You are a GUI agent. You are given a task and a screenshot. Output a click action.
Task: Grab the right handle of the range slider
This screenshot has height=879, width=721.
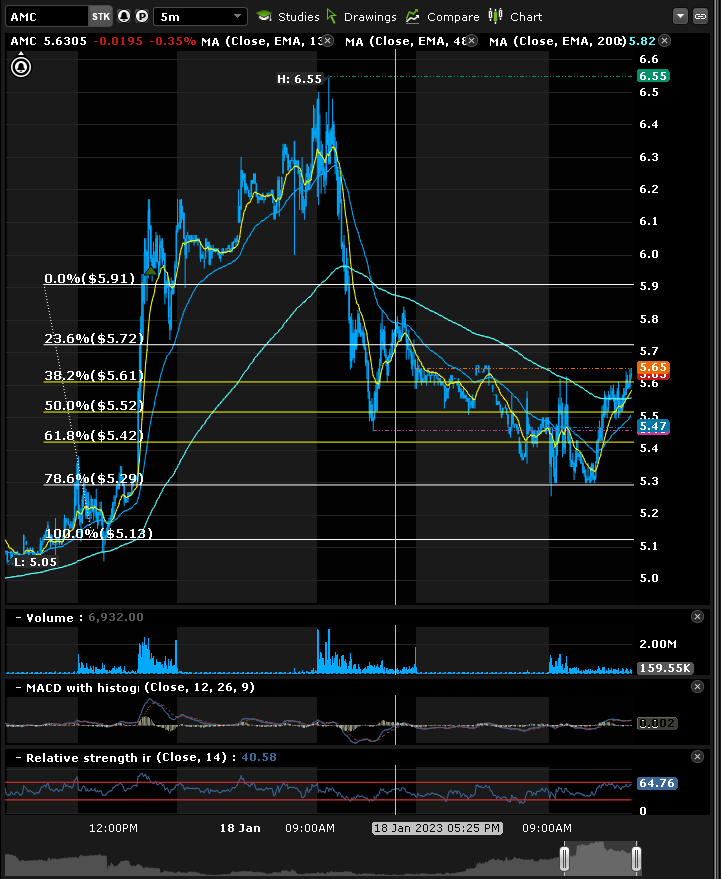coord(636,858)
